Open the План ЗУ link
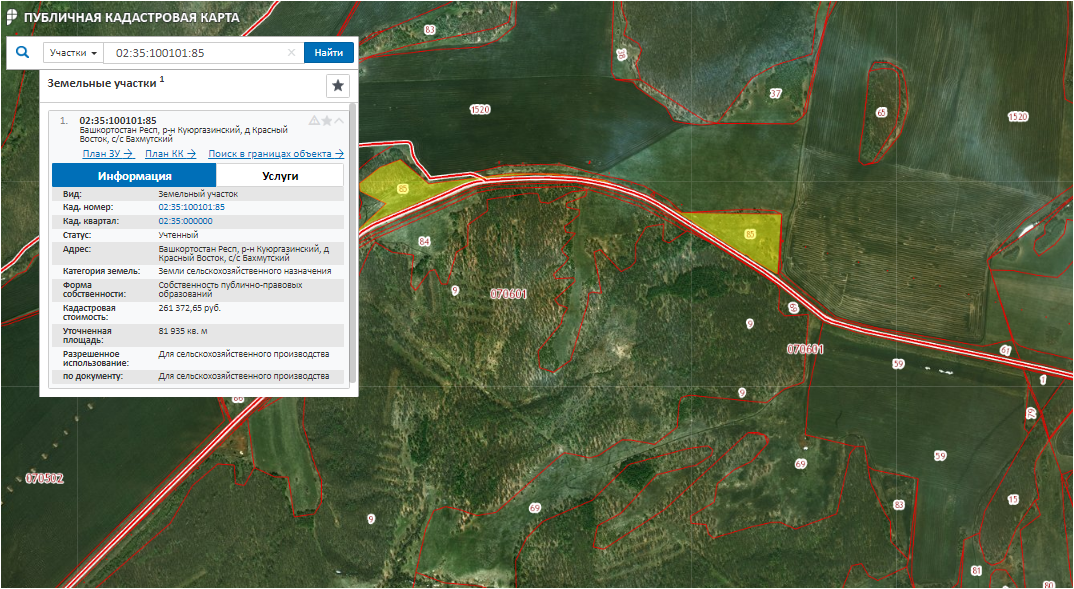The height and width of the screenshot is (589, 1074). (x=108, y=154)
